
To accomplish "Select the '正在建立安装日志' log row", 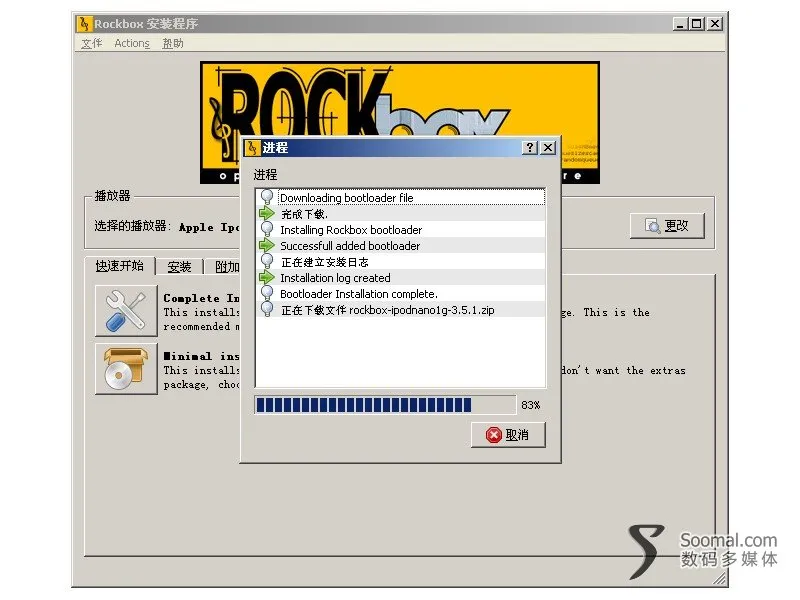I will coord(401,262).
